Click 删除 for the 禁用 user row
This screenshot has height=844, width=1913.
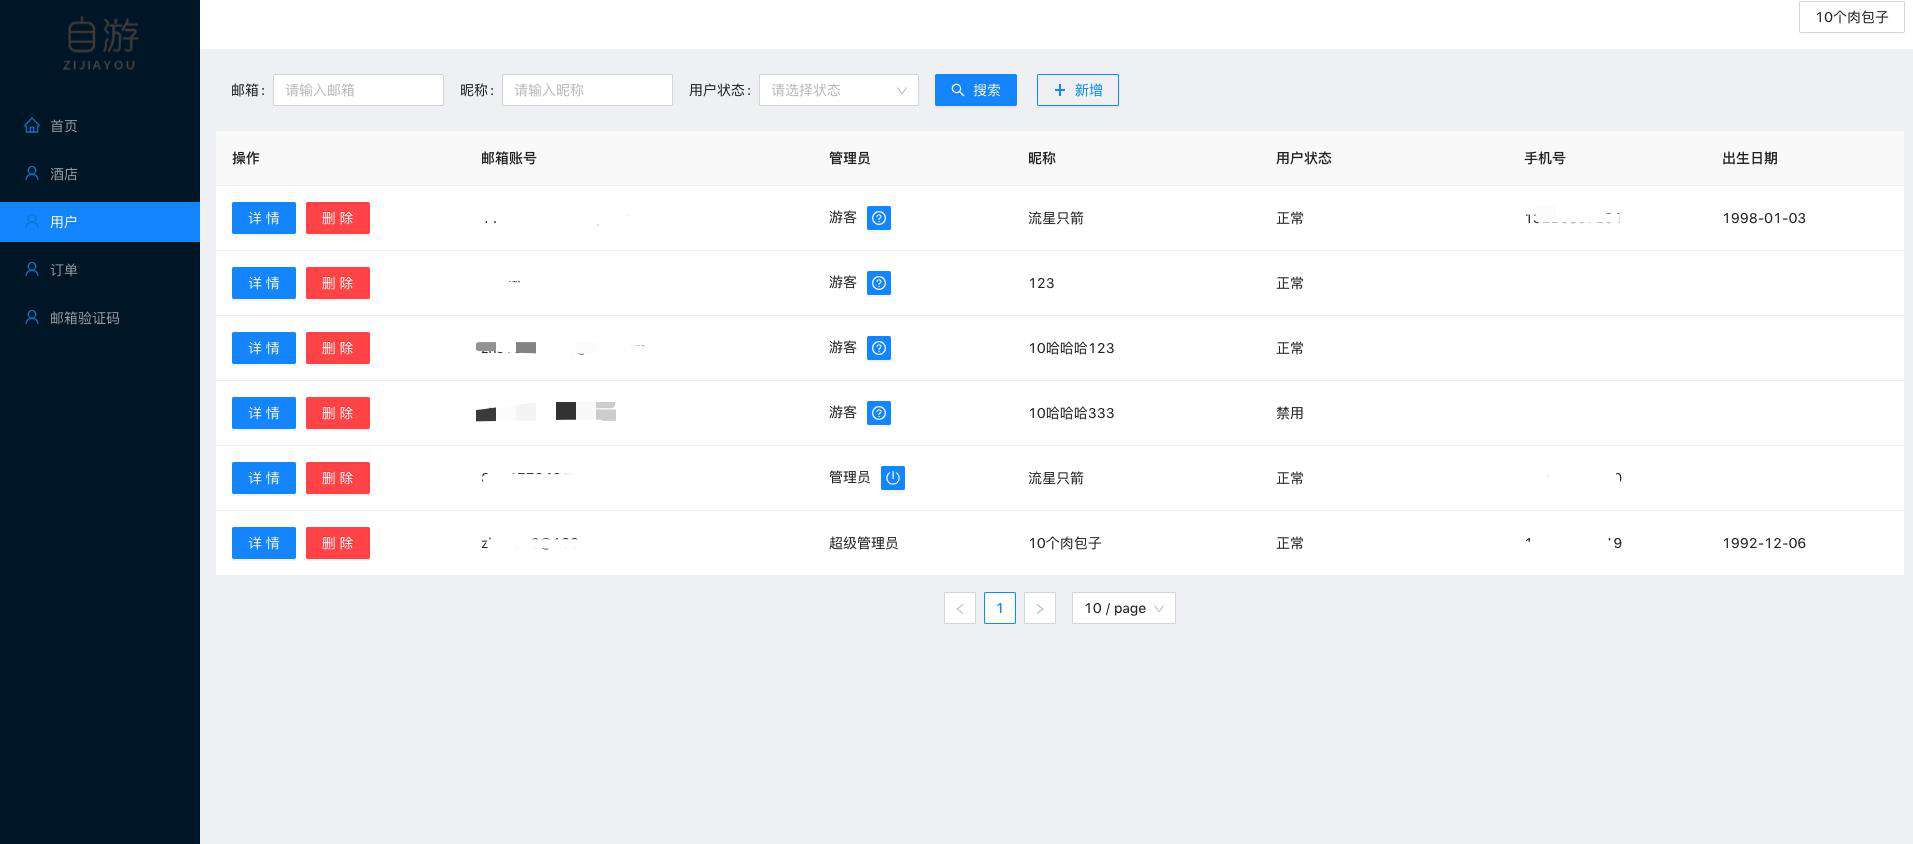338,413
